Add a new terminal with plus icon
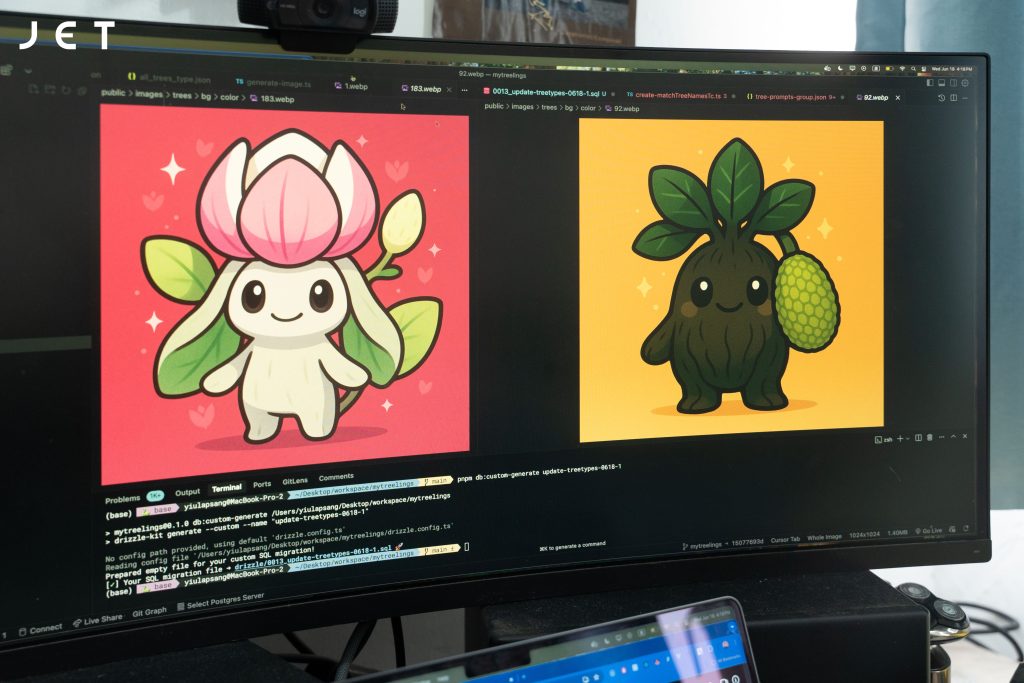This screenshot has height=683, width=1024. 900,439
